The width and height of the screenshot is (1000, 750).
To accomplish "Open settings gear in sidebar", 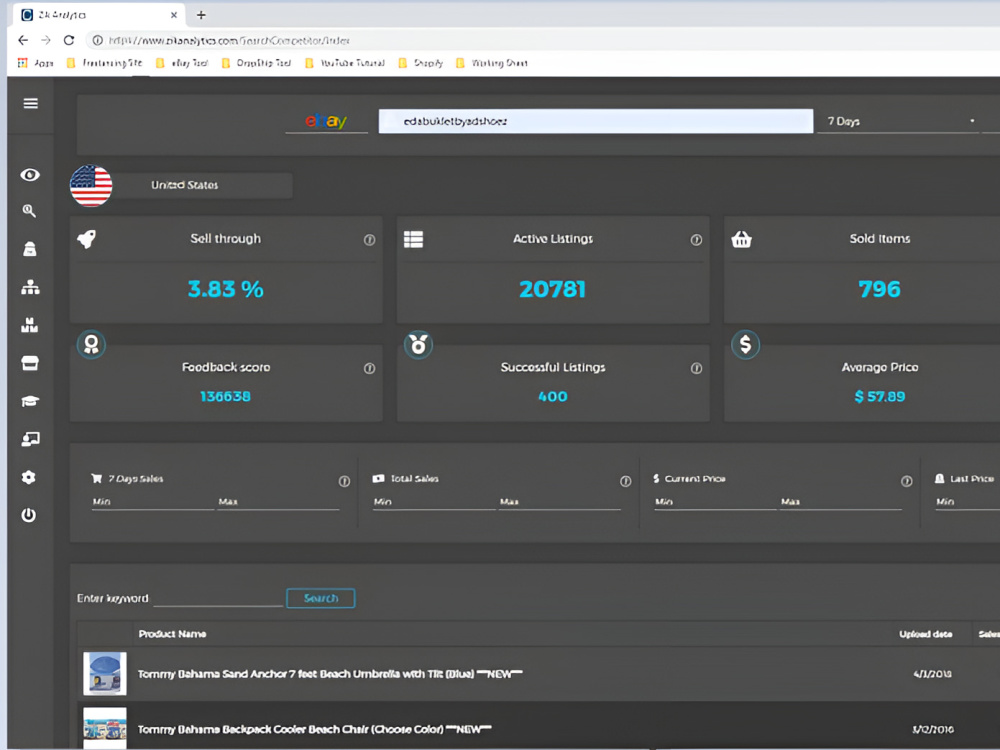I will click(29, 477).
